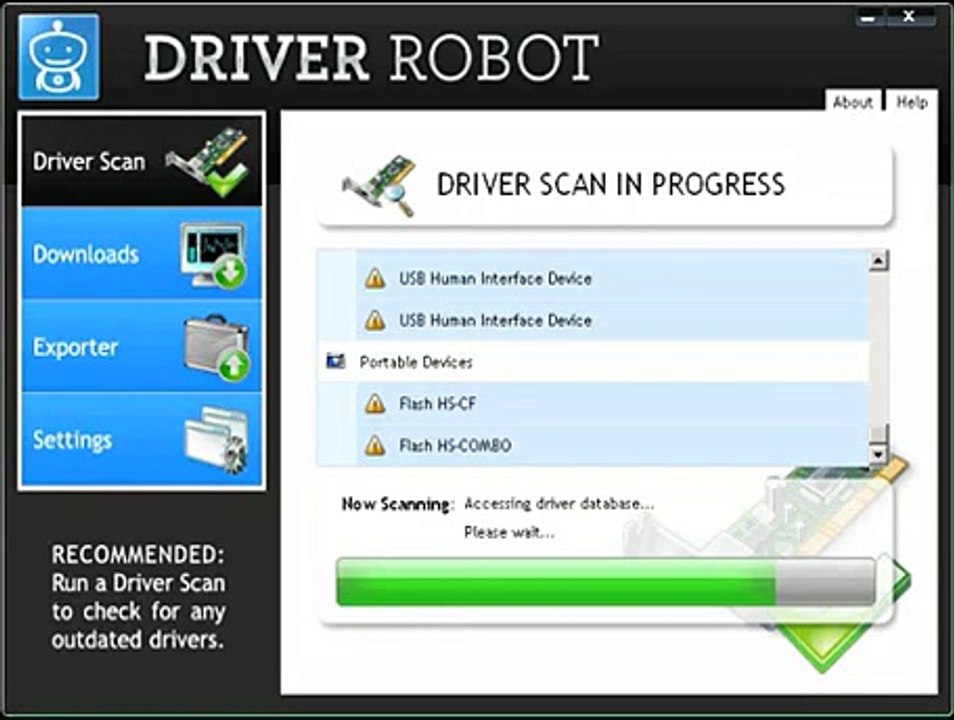Switch to the Help tab
The height and width of the screenshot is (720, 954).
[x=911, y=102]
